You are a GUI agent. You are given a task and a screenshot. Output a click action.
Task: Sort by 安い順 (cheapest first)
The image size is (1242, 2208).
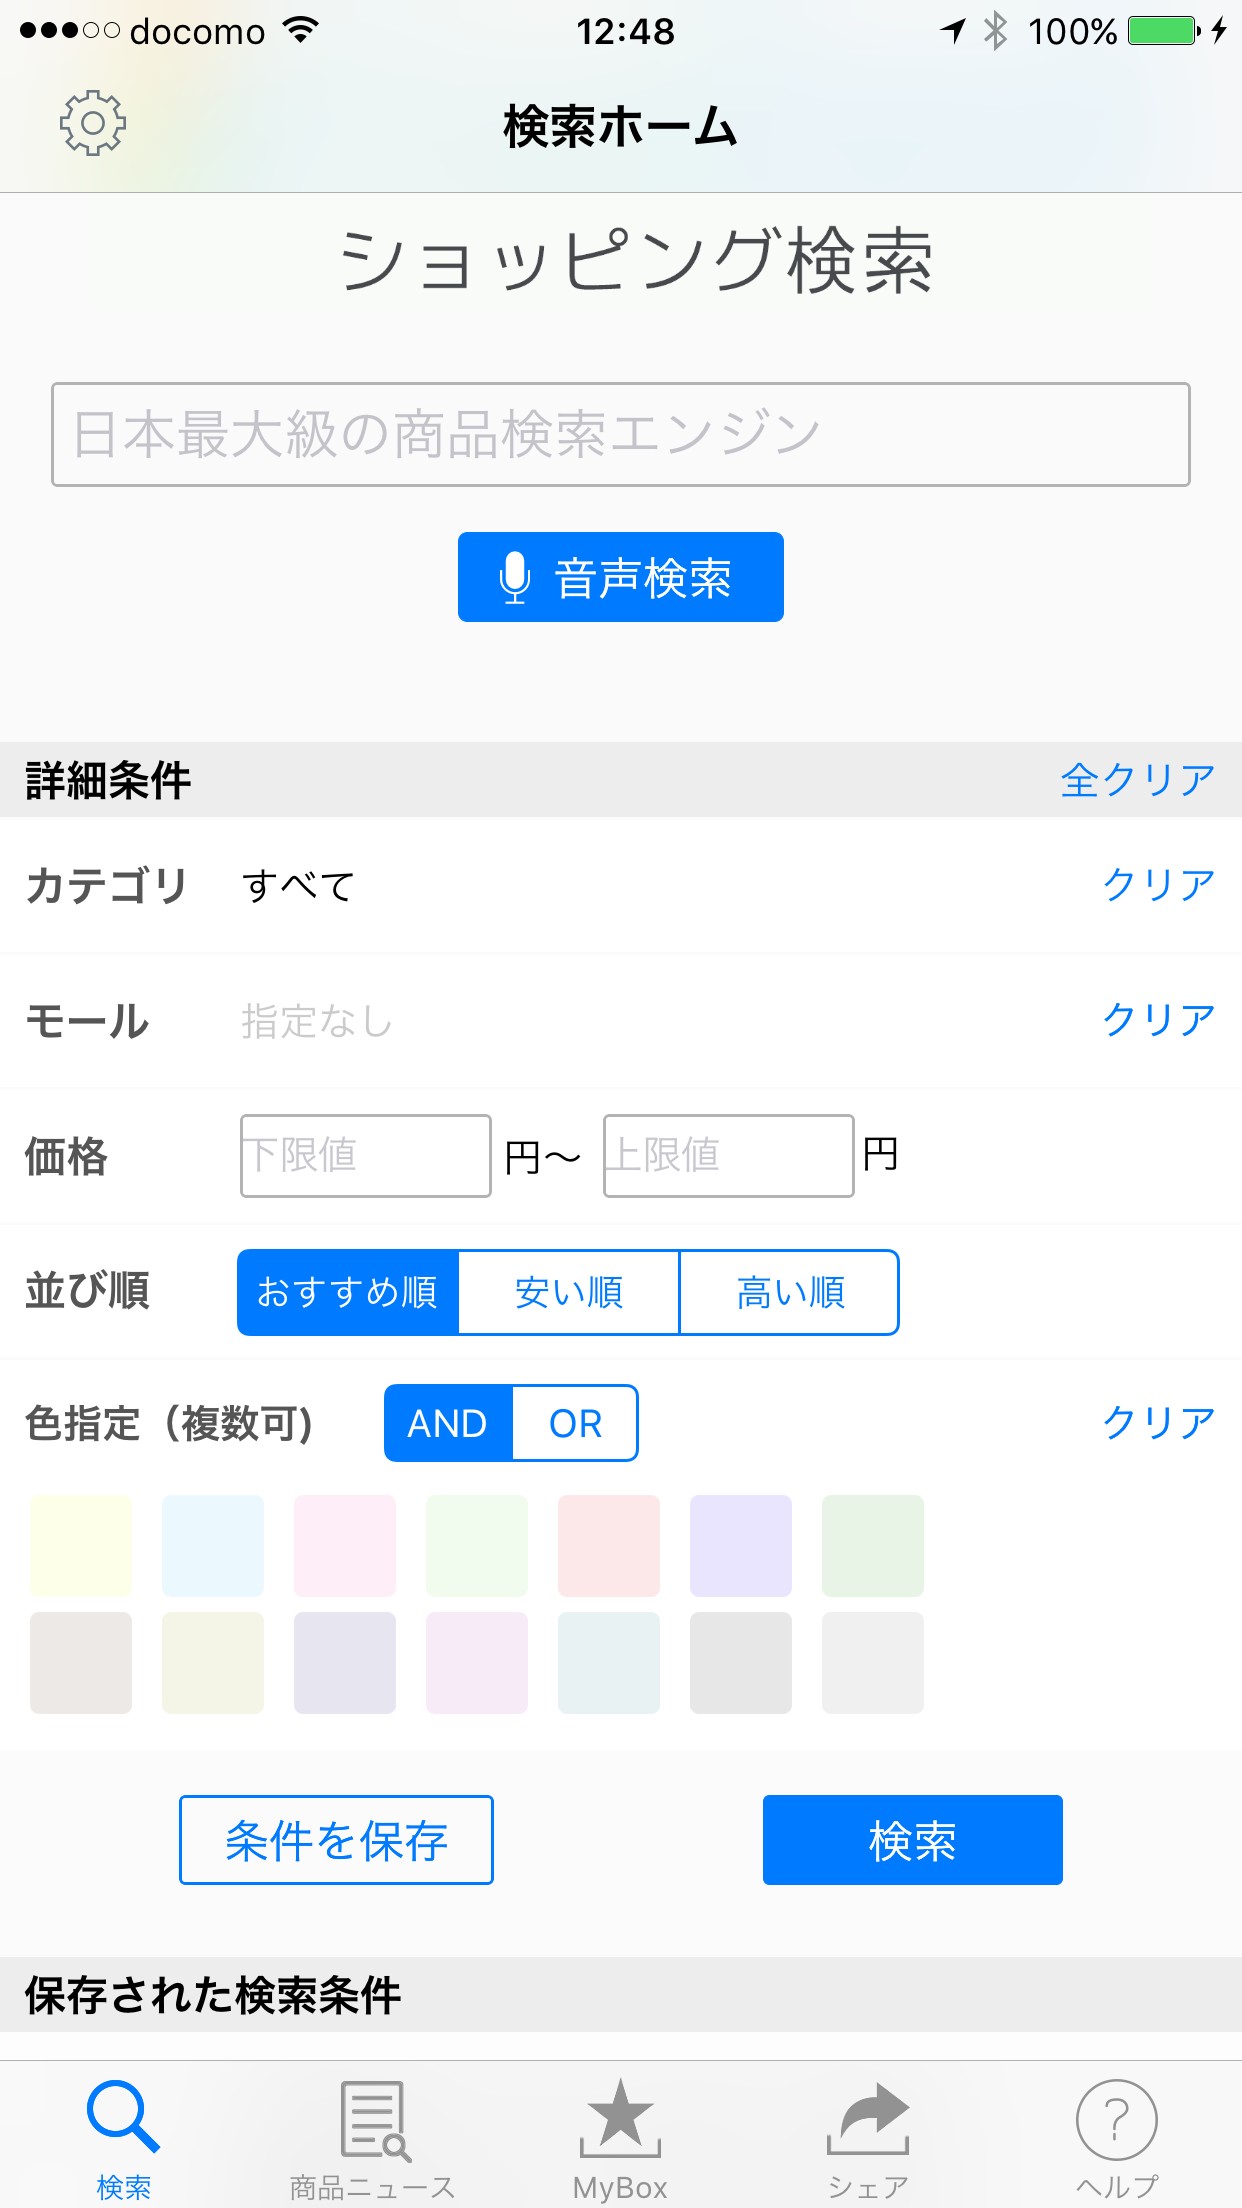point(569,1292)
